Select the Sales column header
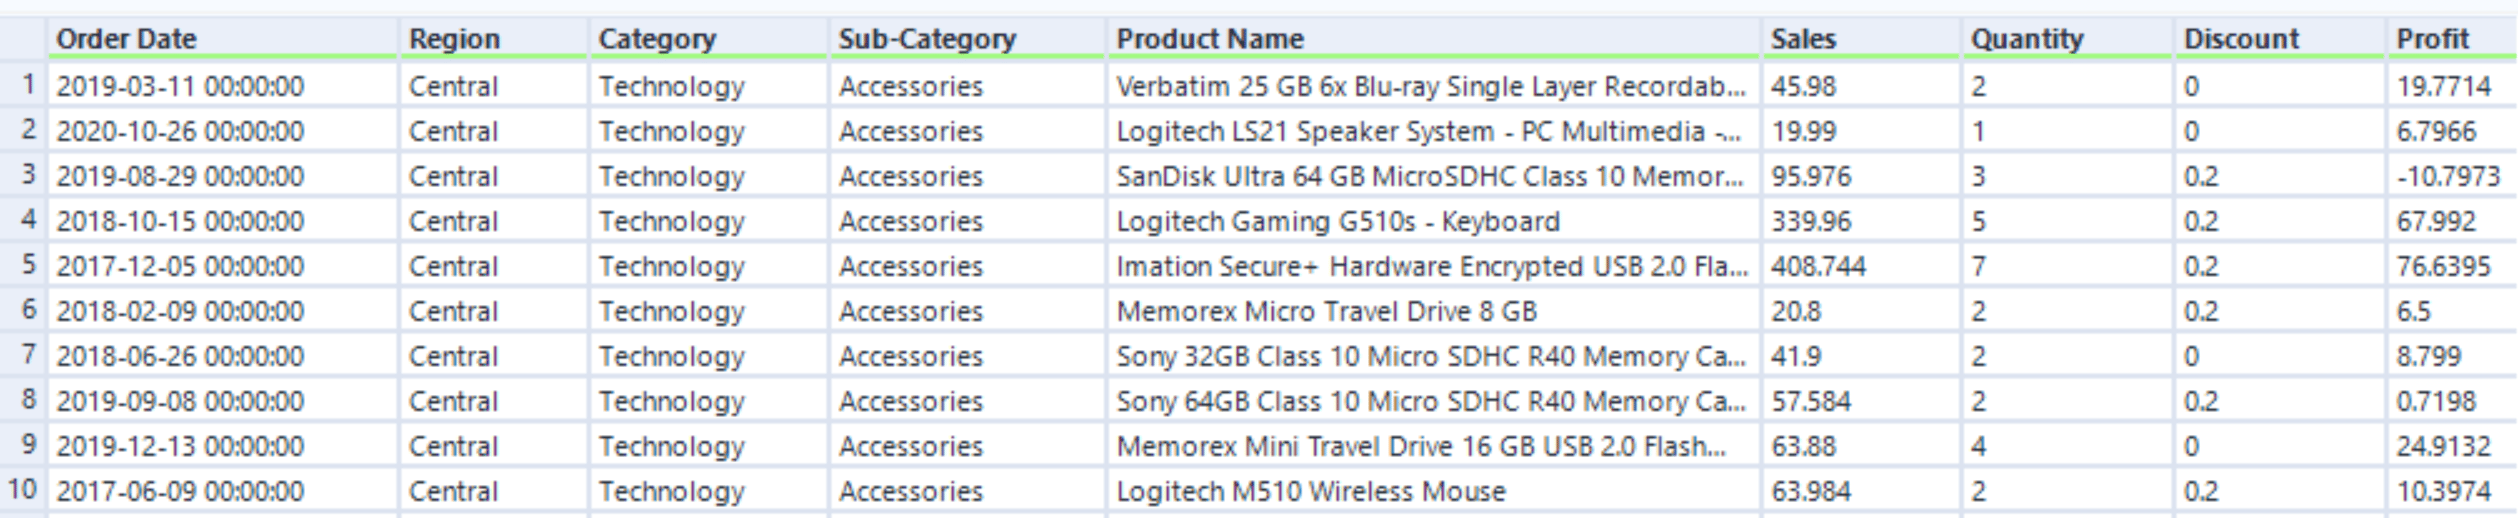 coord(1861,39)
